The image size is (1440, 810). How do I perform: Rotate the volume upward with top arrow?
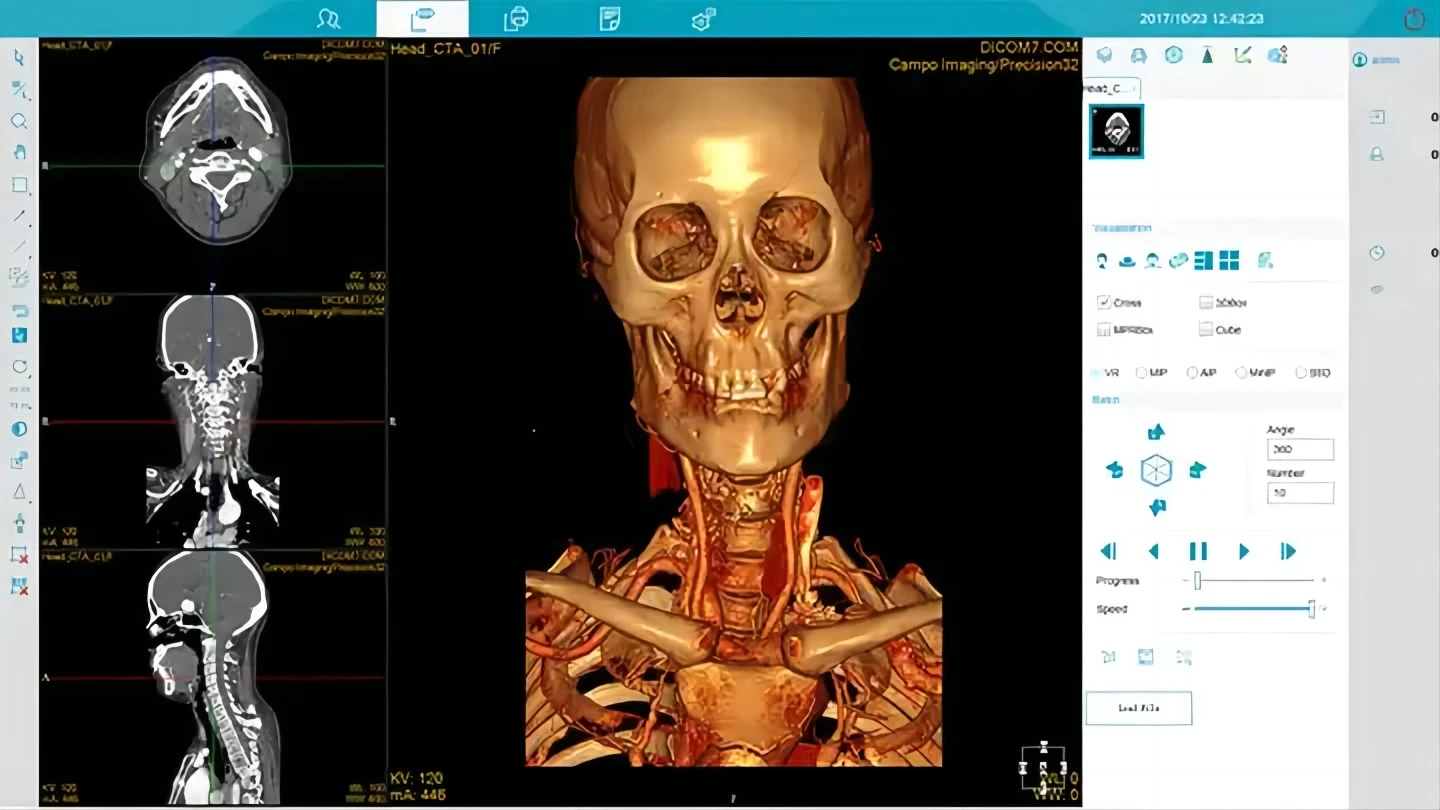[x=1156, y=431]
